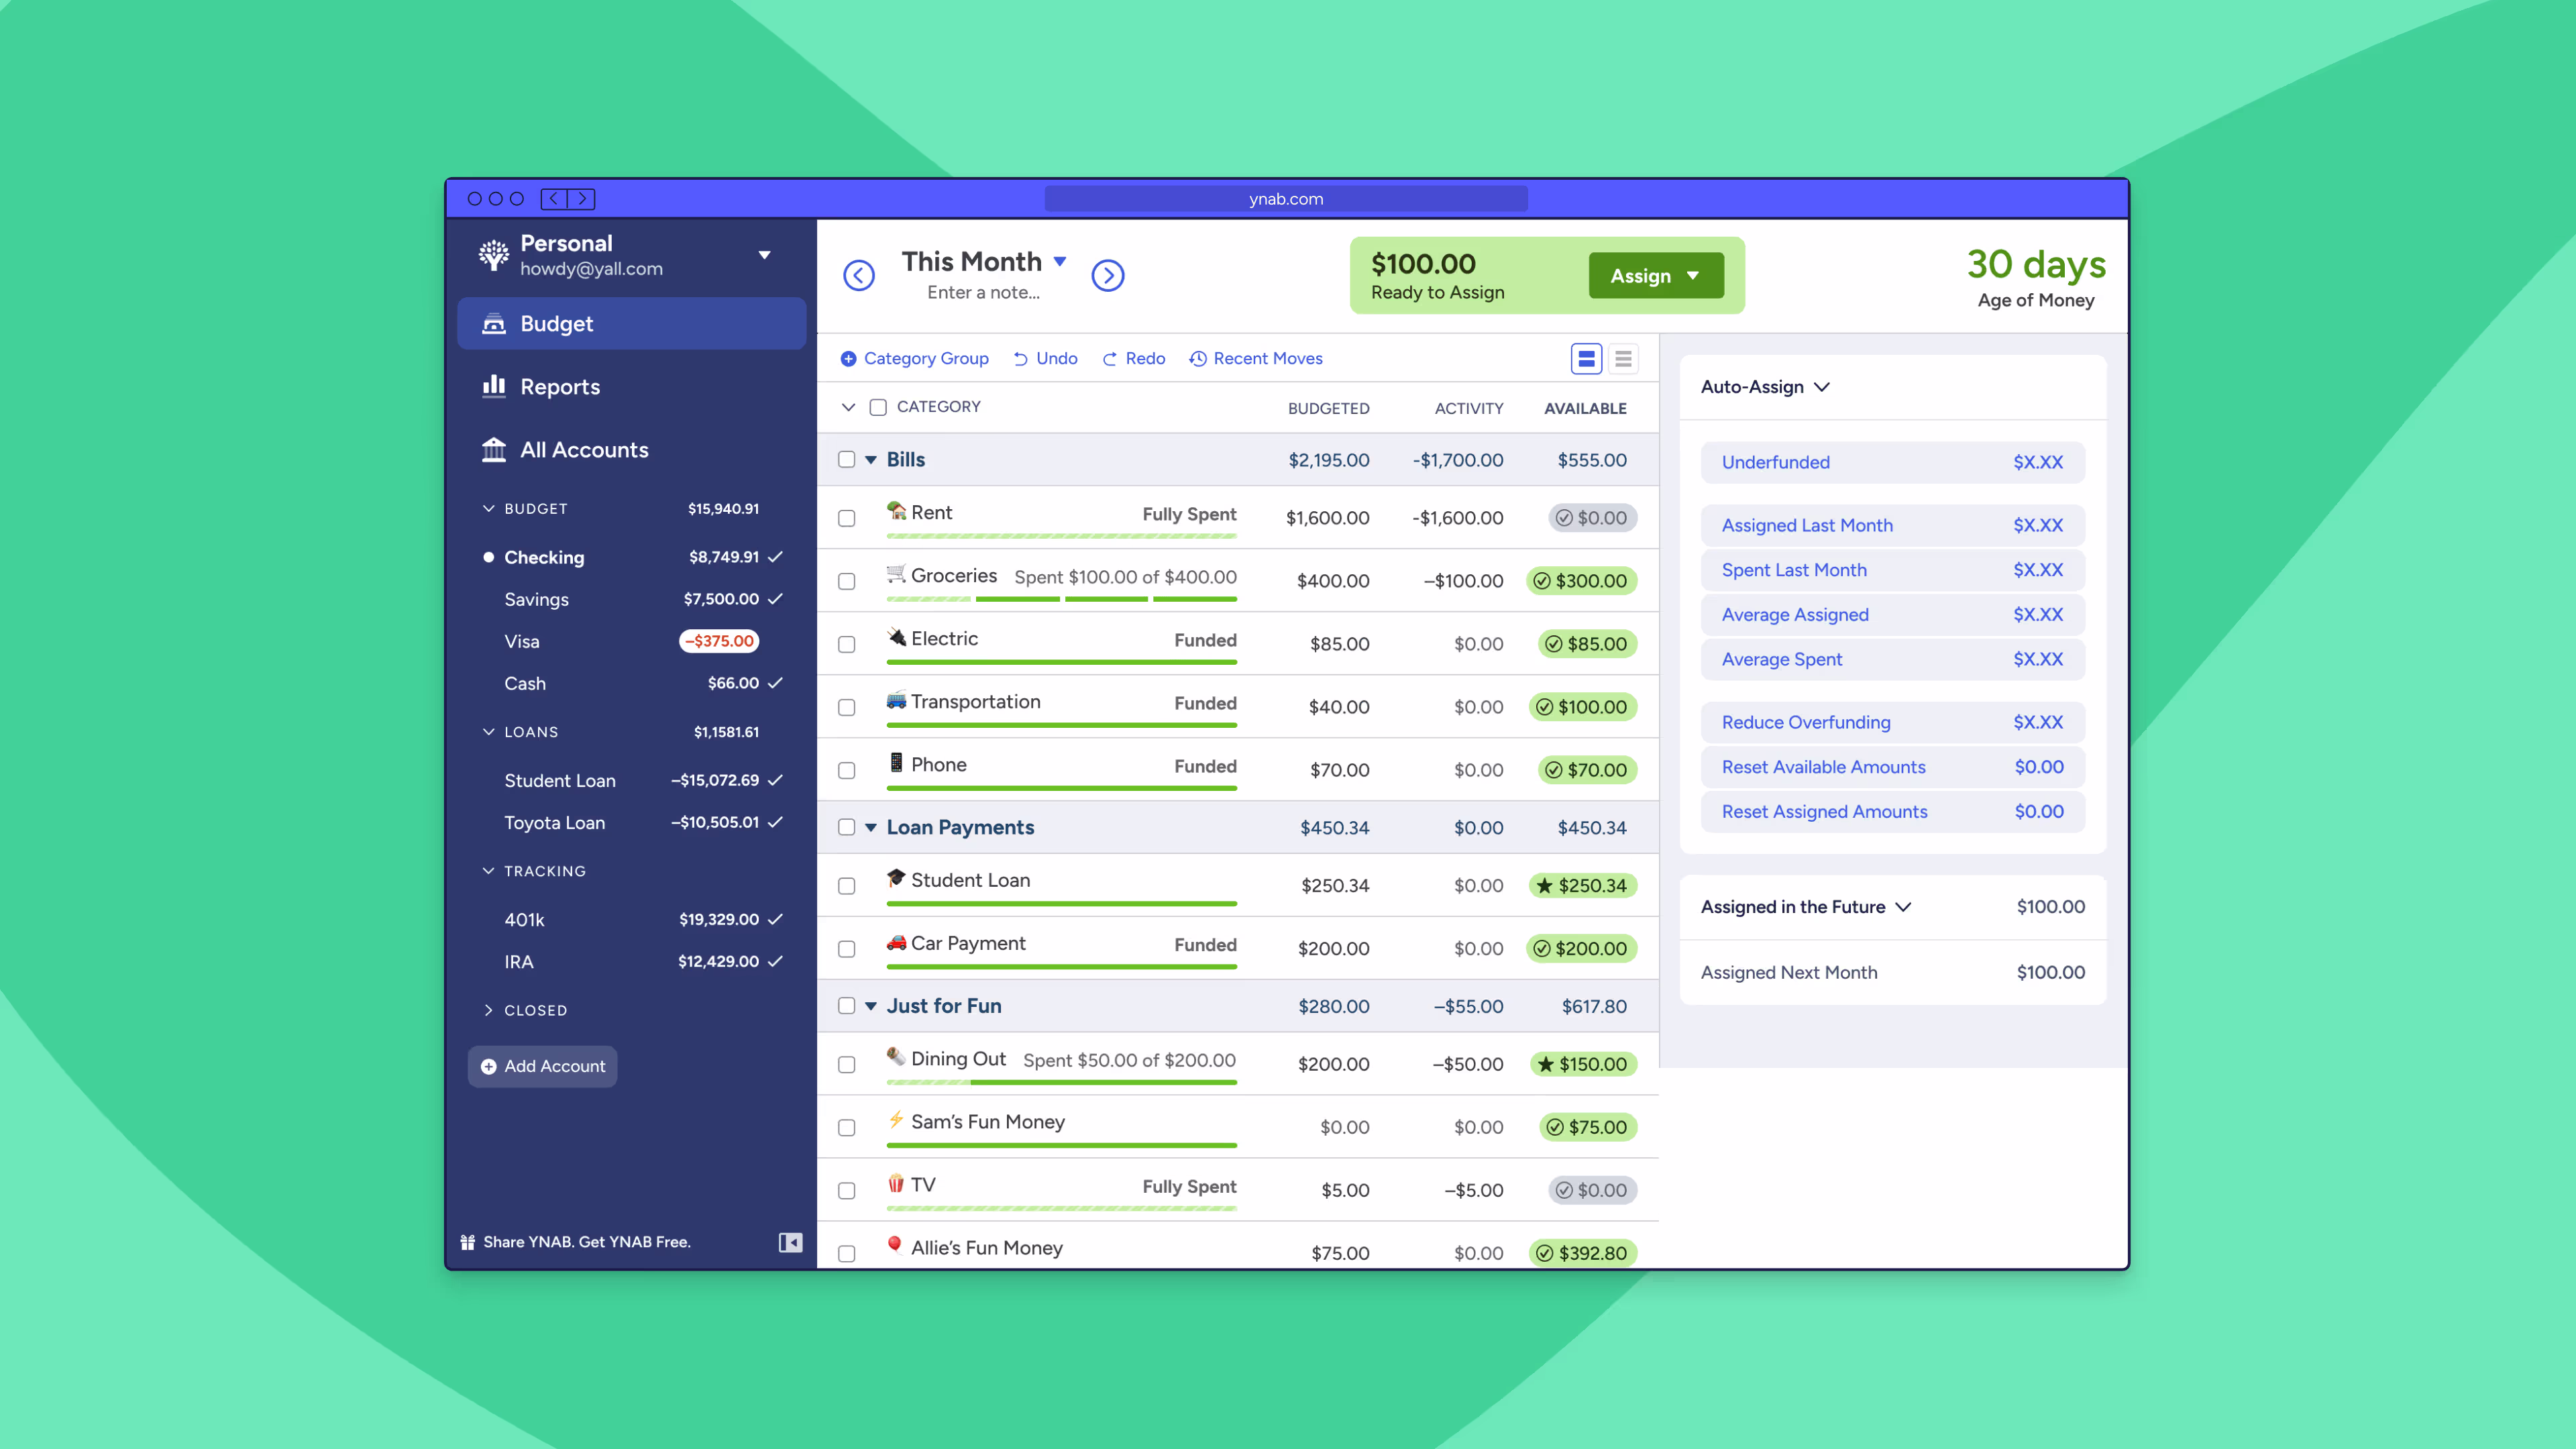Viewport: 2576px width, 1449px height.
Task: Collapse the LOANS accounts section
Action: (x=488, y=731)
